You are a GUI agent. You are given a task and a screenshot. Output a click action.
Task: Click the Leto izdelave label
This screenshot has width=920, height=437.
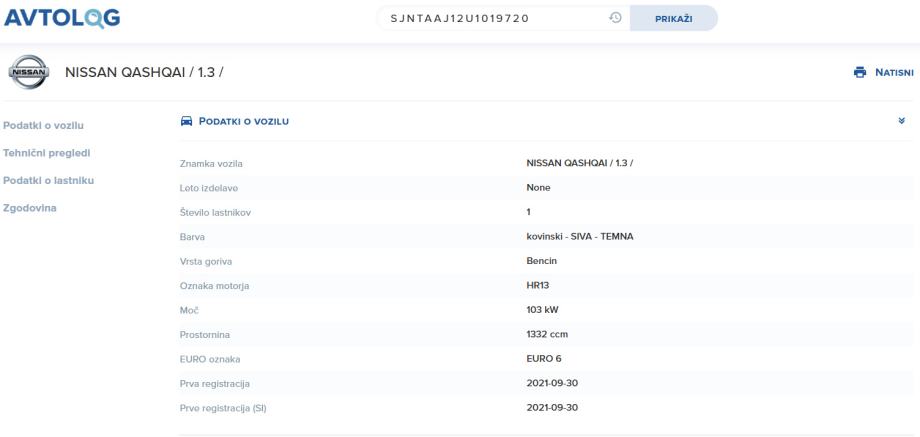pyautogui.click(x=209, y=188)
